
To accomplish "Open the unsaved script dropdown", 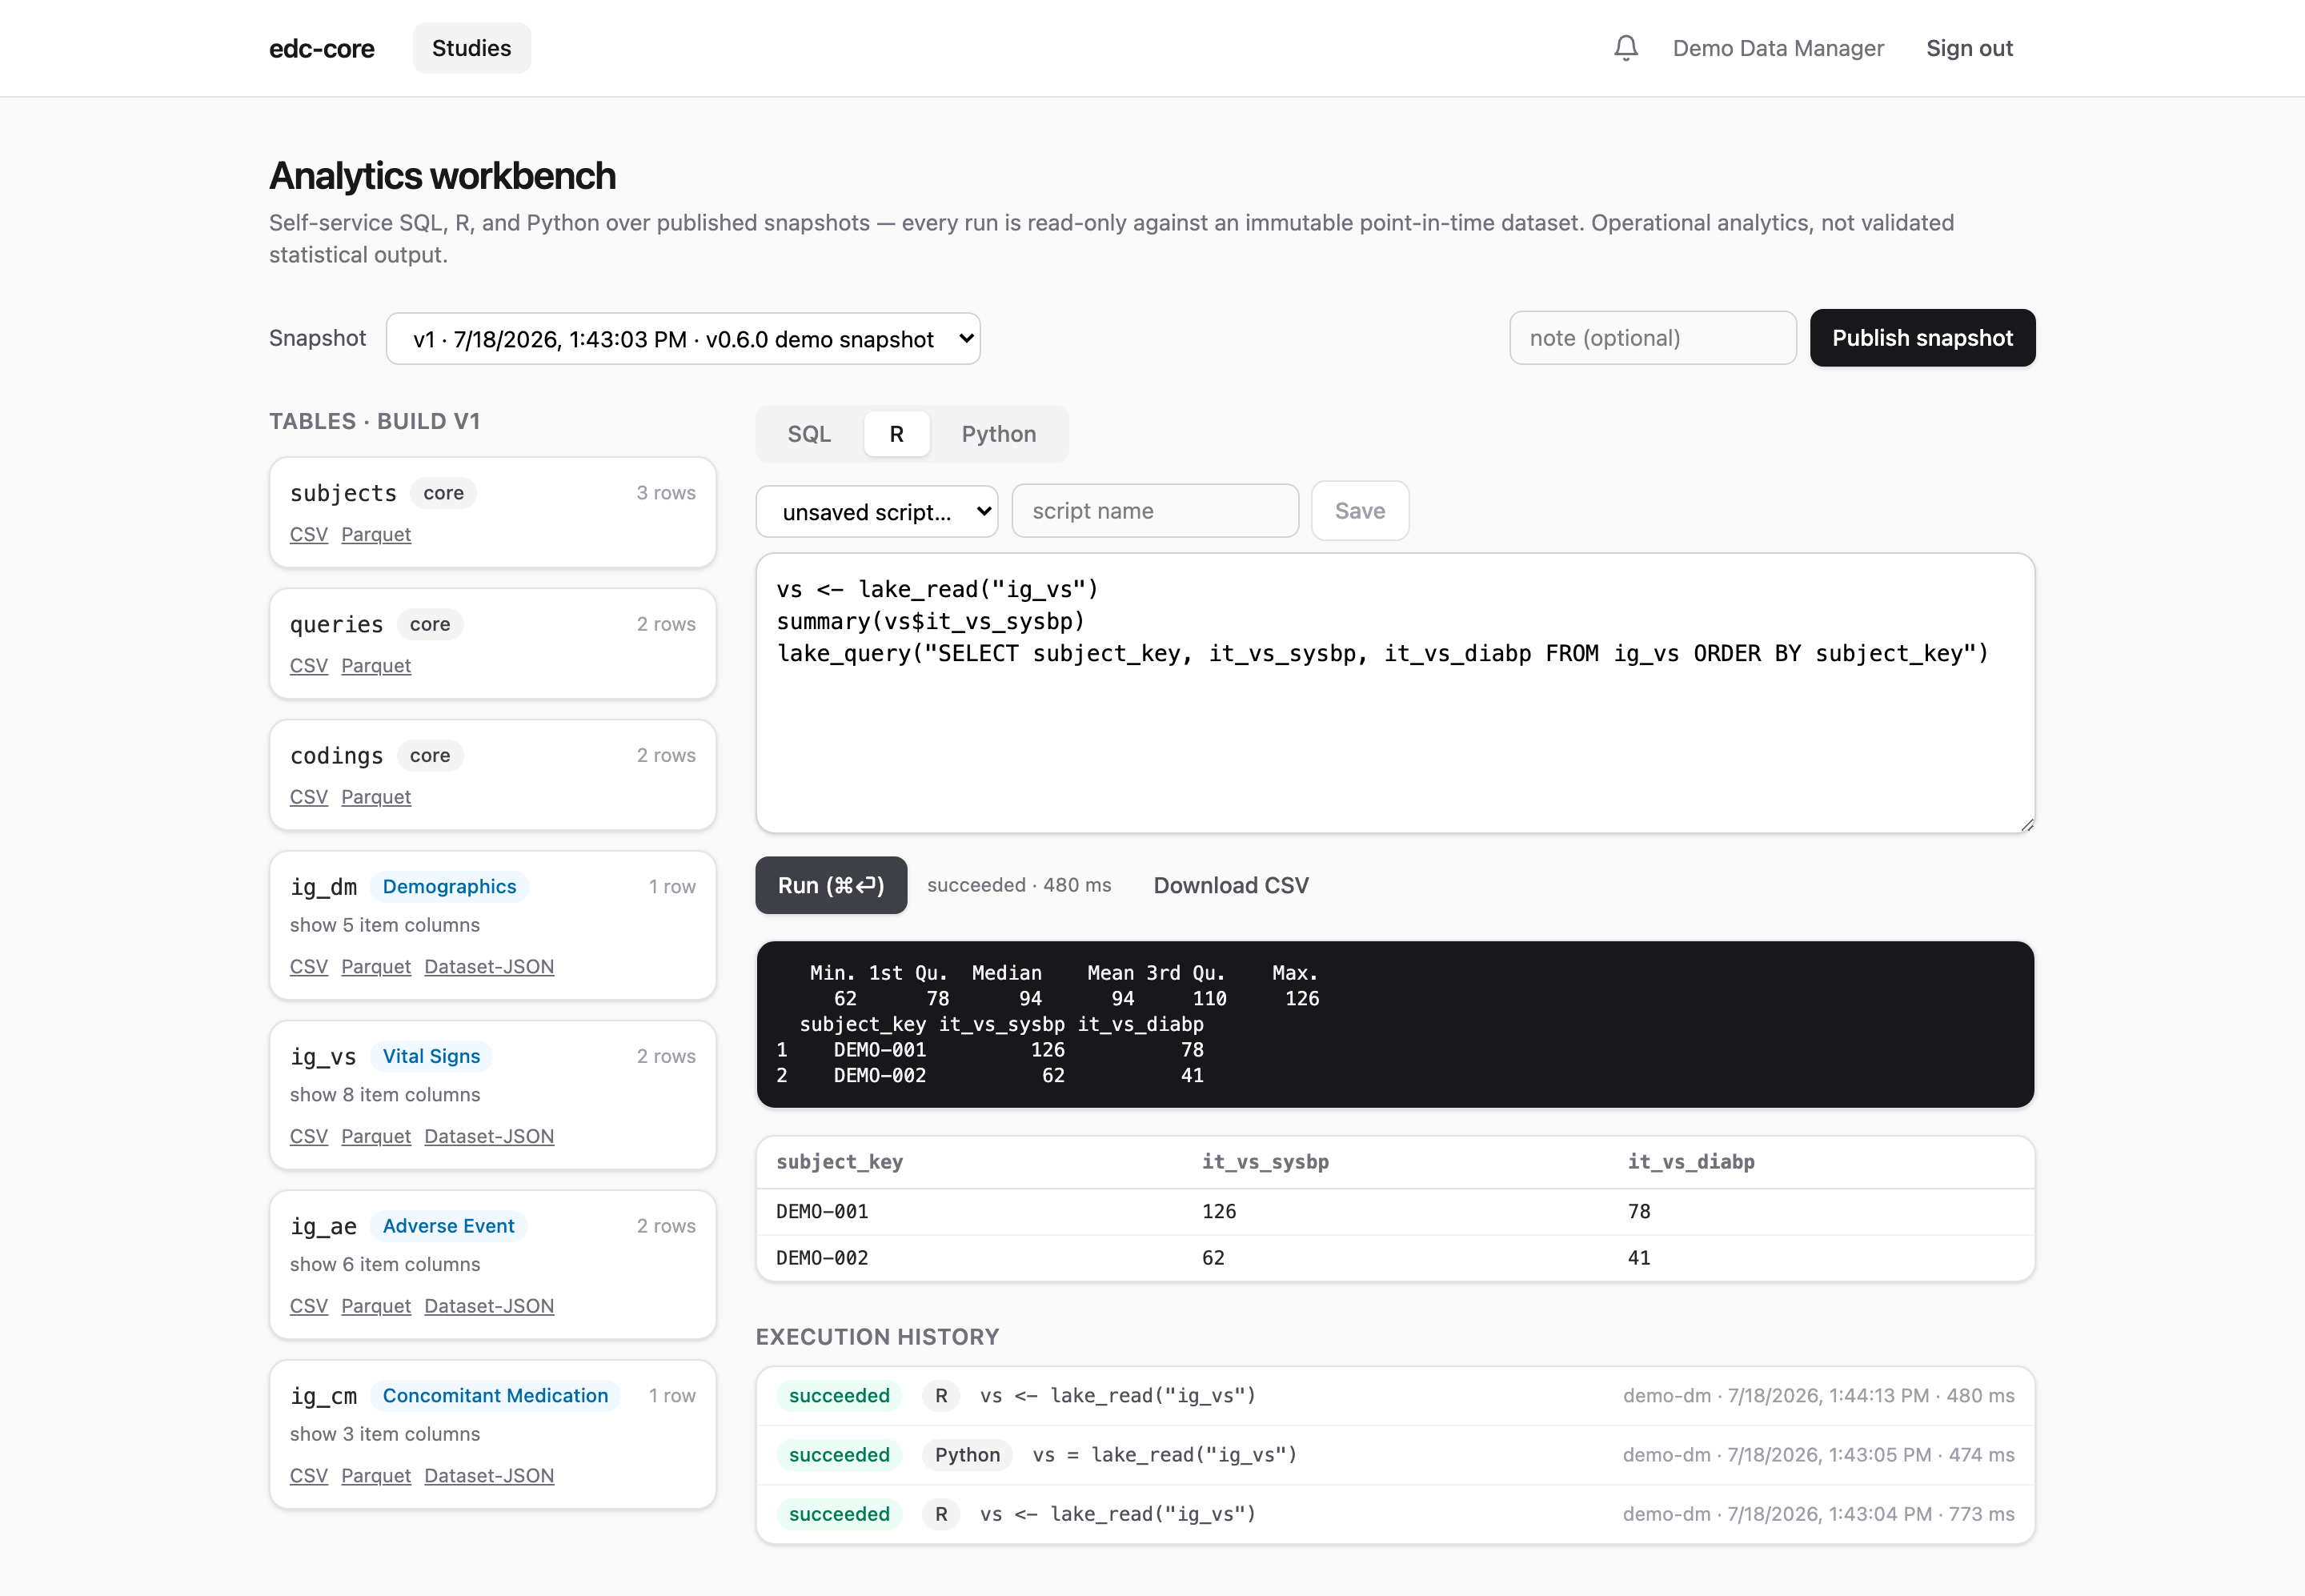I will click(x=877, y=512).
